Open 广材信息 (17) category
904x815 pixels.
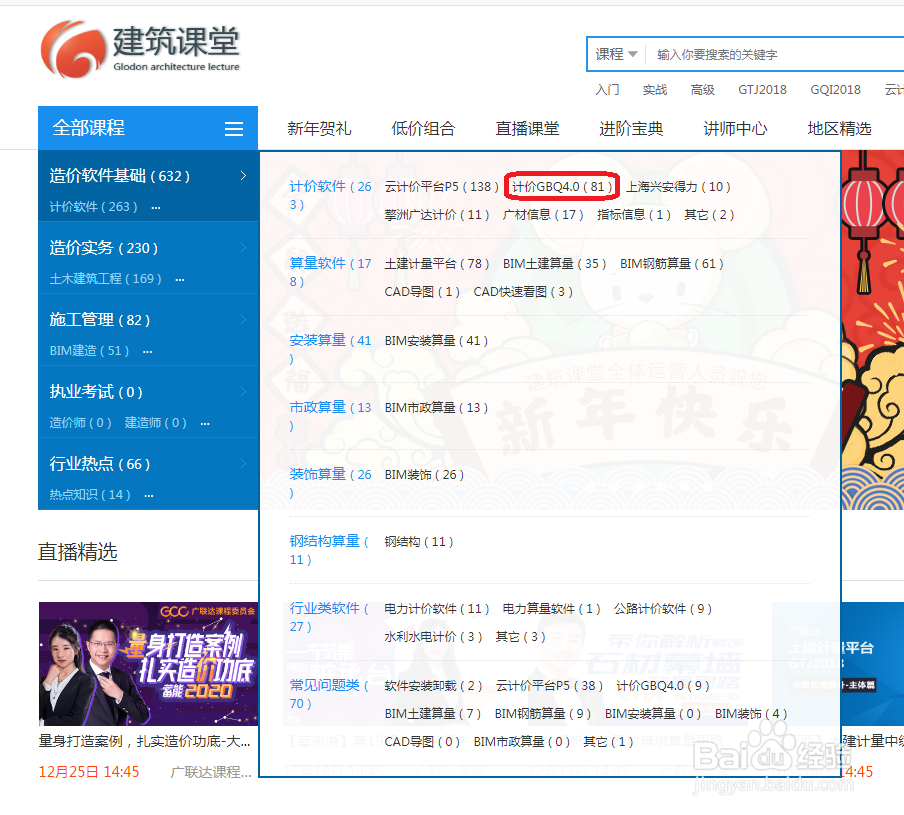tap(543, 215)
